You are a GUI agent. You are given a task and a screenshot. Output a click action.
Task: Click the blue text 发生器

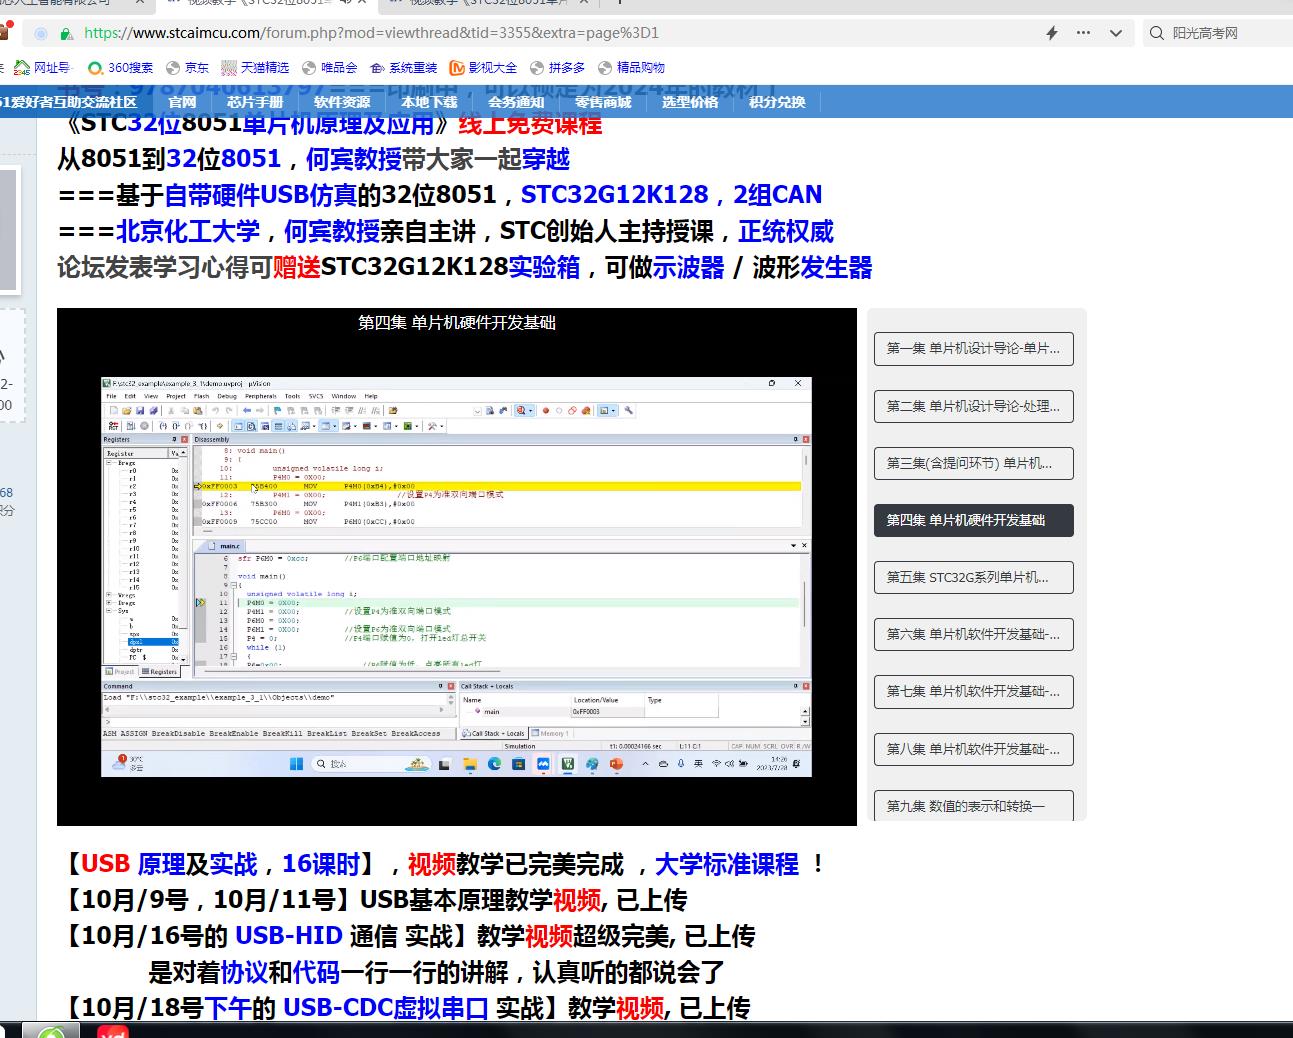[x=836, y=268]
